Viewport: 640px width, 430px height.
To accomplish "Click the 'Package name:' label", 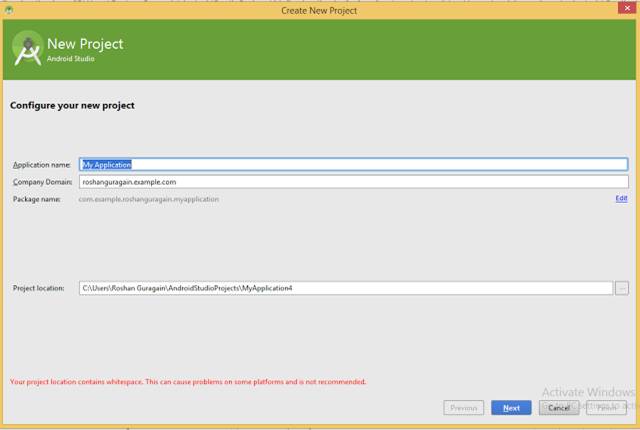I will click(x=37, y=199).
